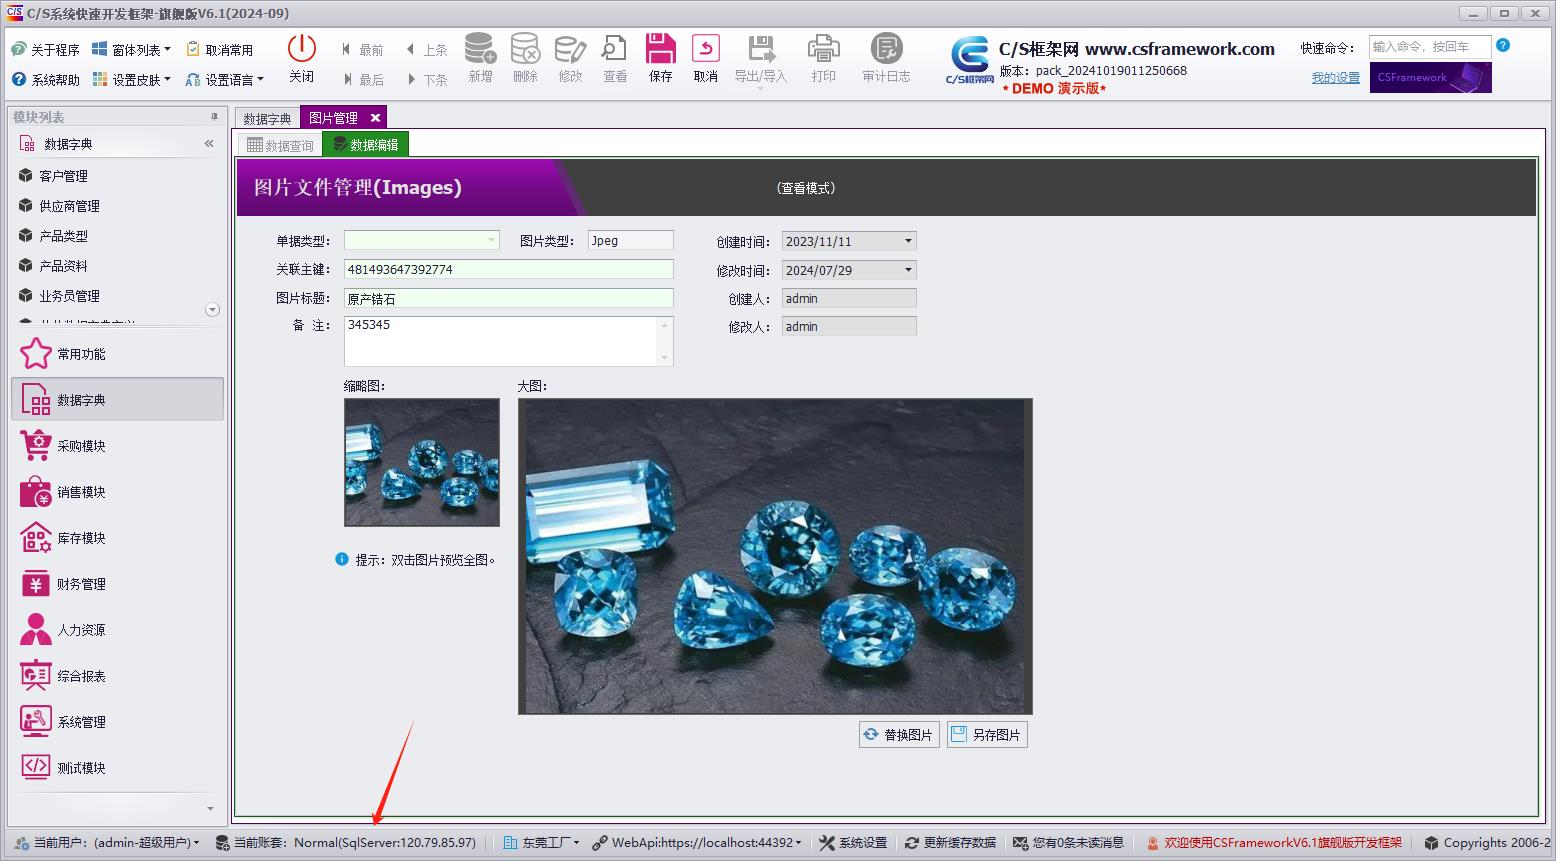Collapse the data dictionary panel with chevrons
Viewport: 1556px width, 861px height.
[209, 144]
